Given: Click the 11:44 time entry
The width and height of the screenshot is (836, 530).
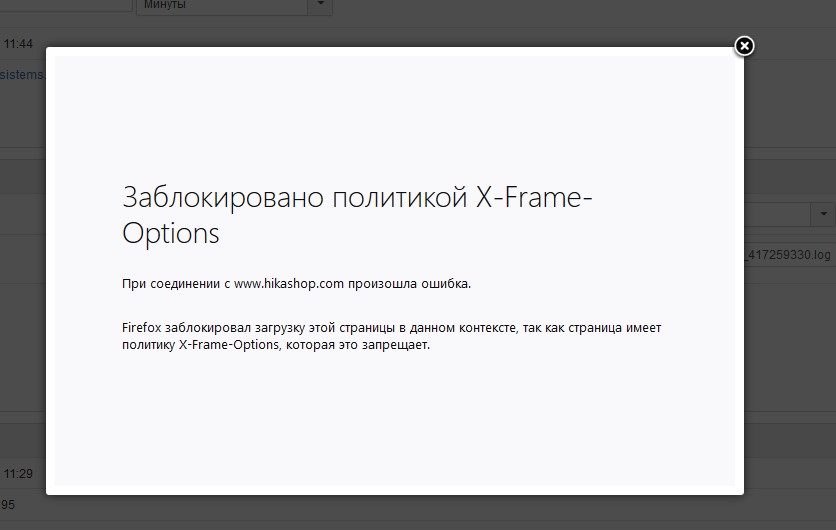Looking at the screenshot, I should click(18, 44).
